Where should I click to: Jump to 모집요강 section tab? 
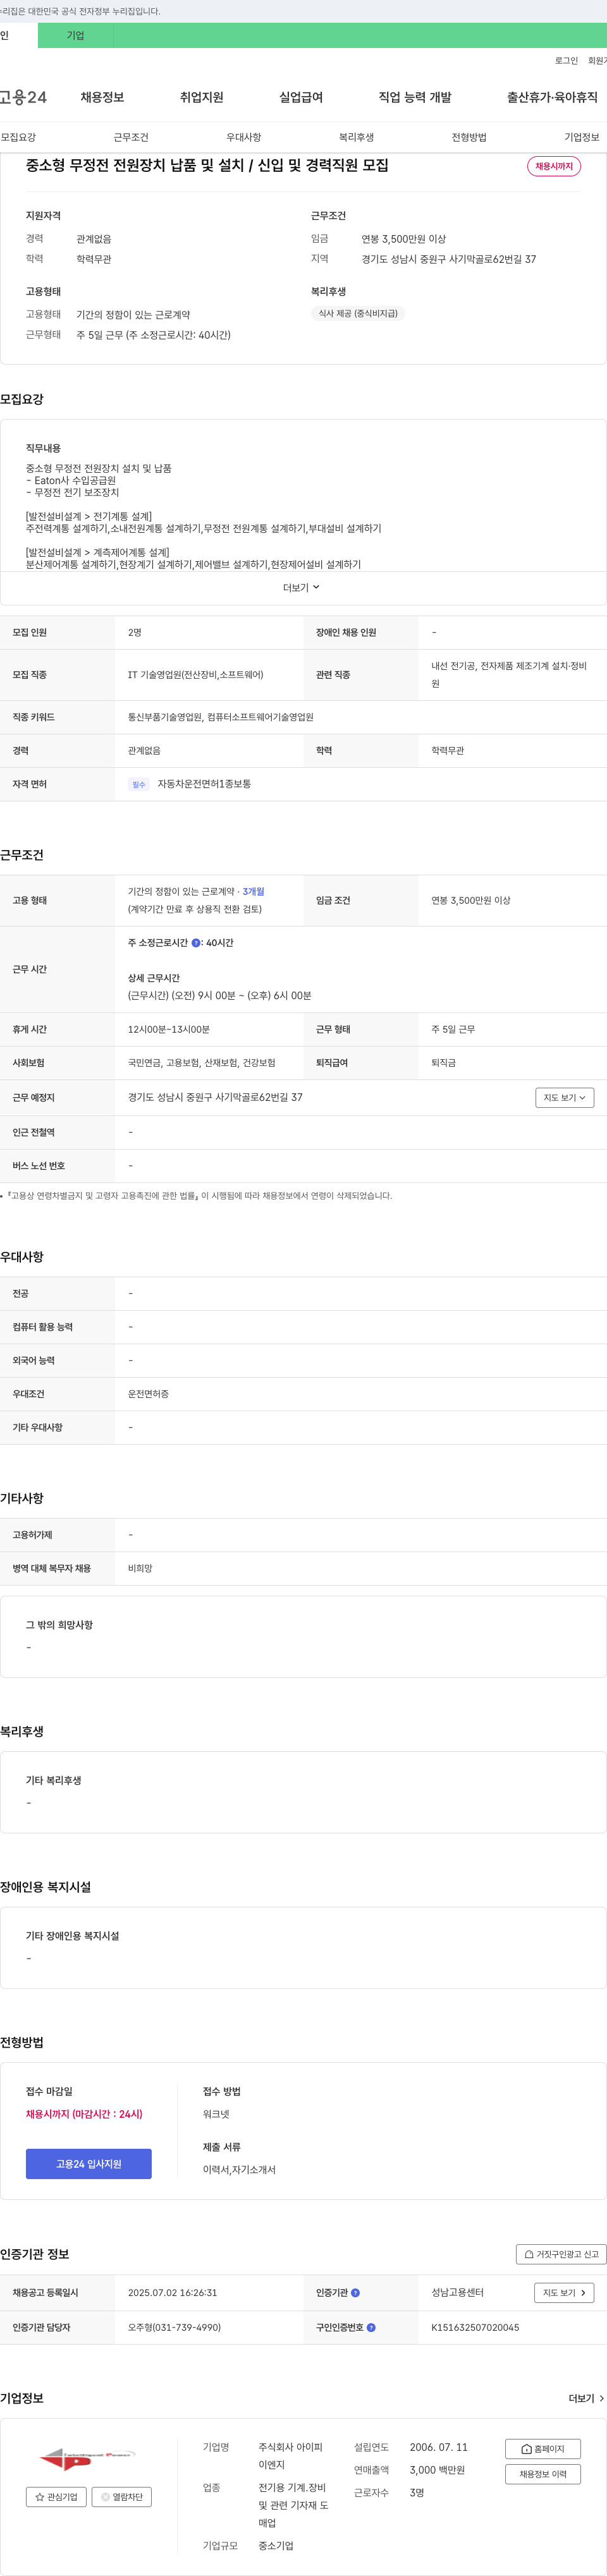tap(18, 137)
